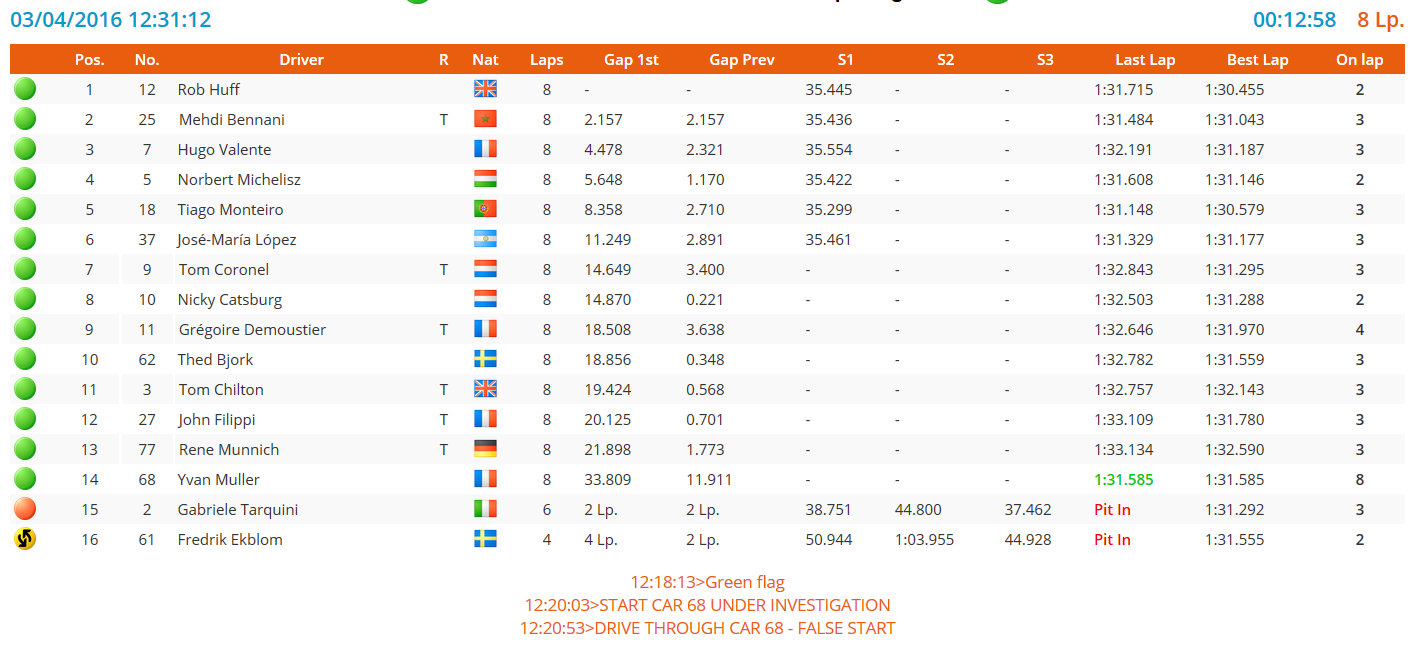1417x655 pixels.
Task: Click the Moroccan flag next to Mehdi Bennani
Action: tap(485, 119)
